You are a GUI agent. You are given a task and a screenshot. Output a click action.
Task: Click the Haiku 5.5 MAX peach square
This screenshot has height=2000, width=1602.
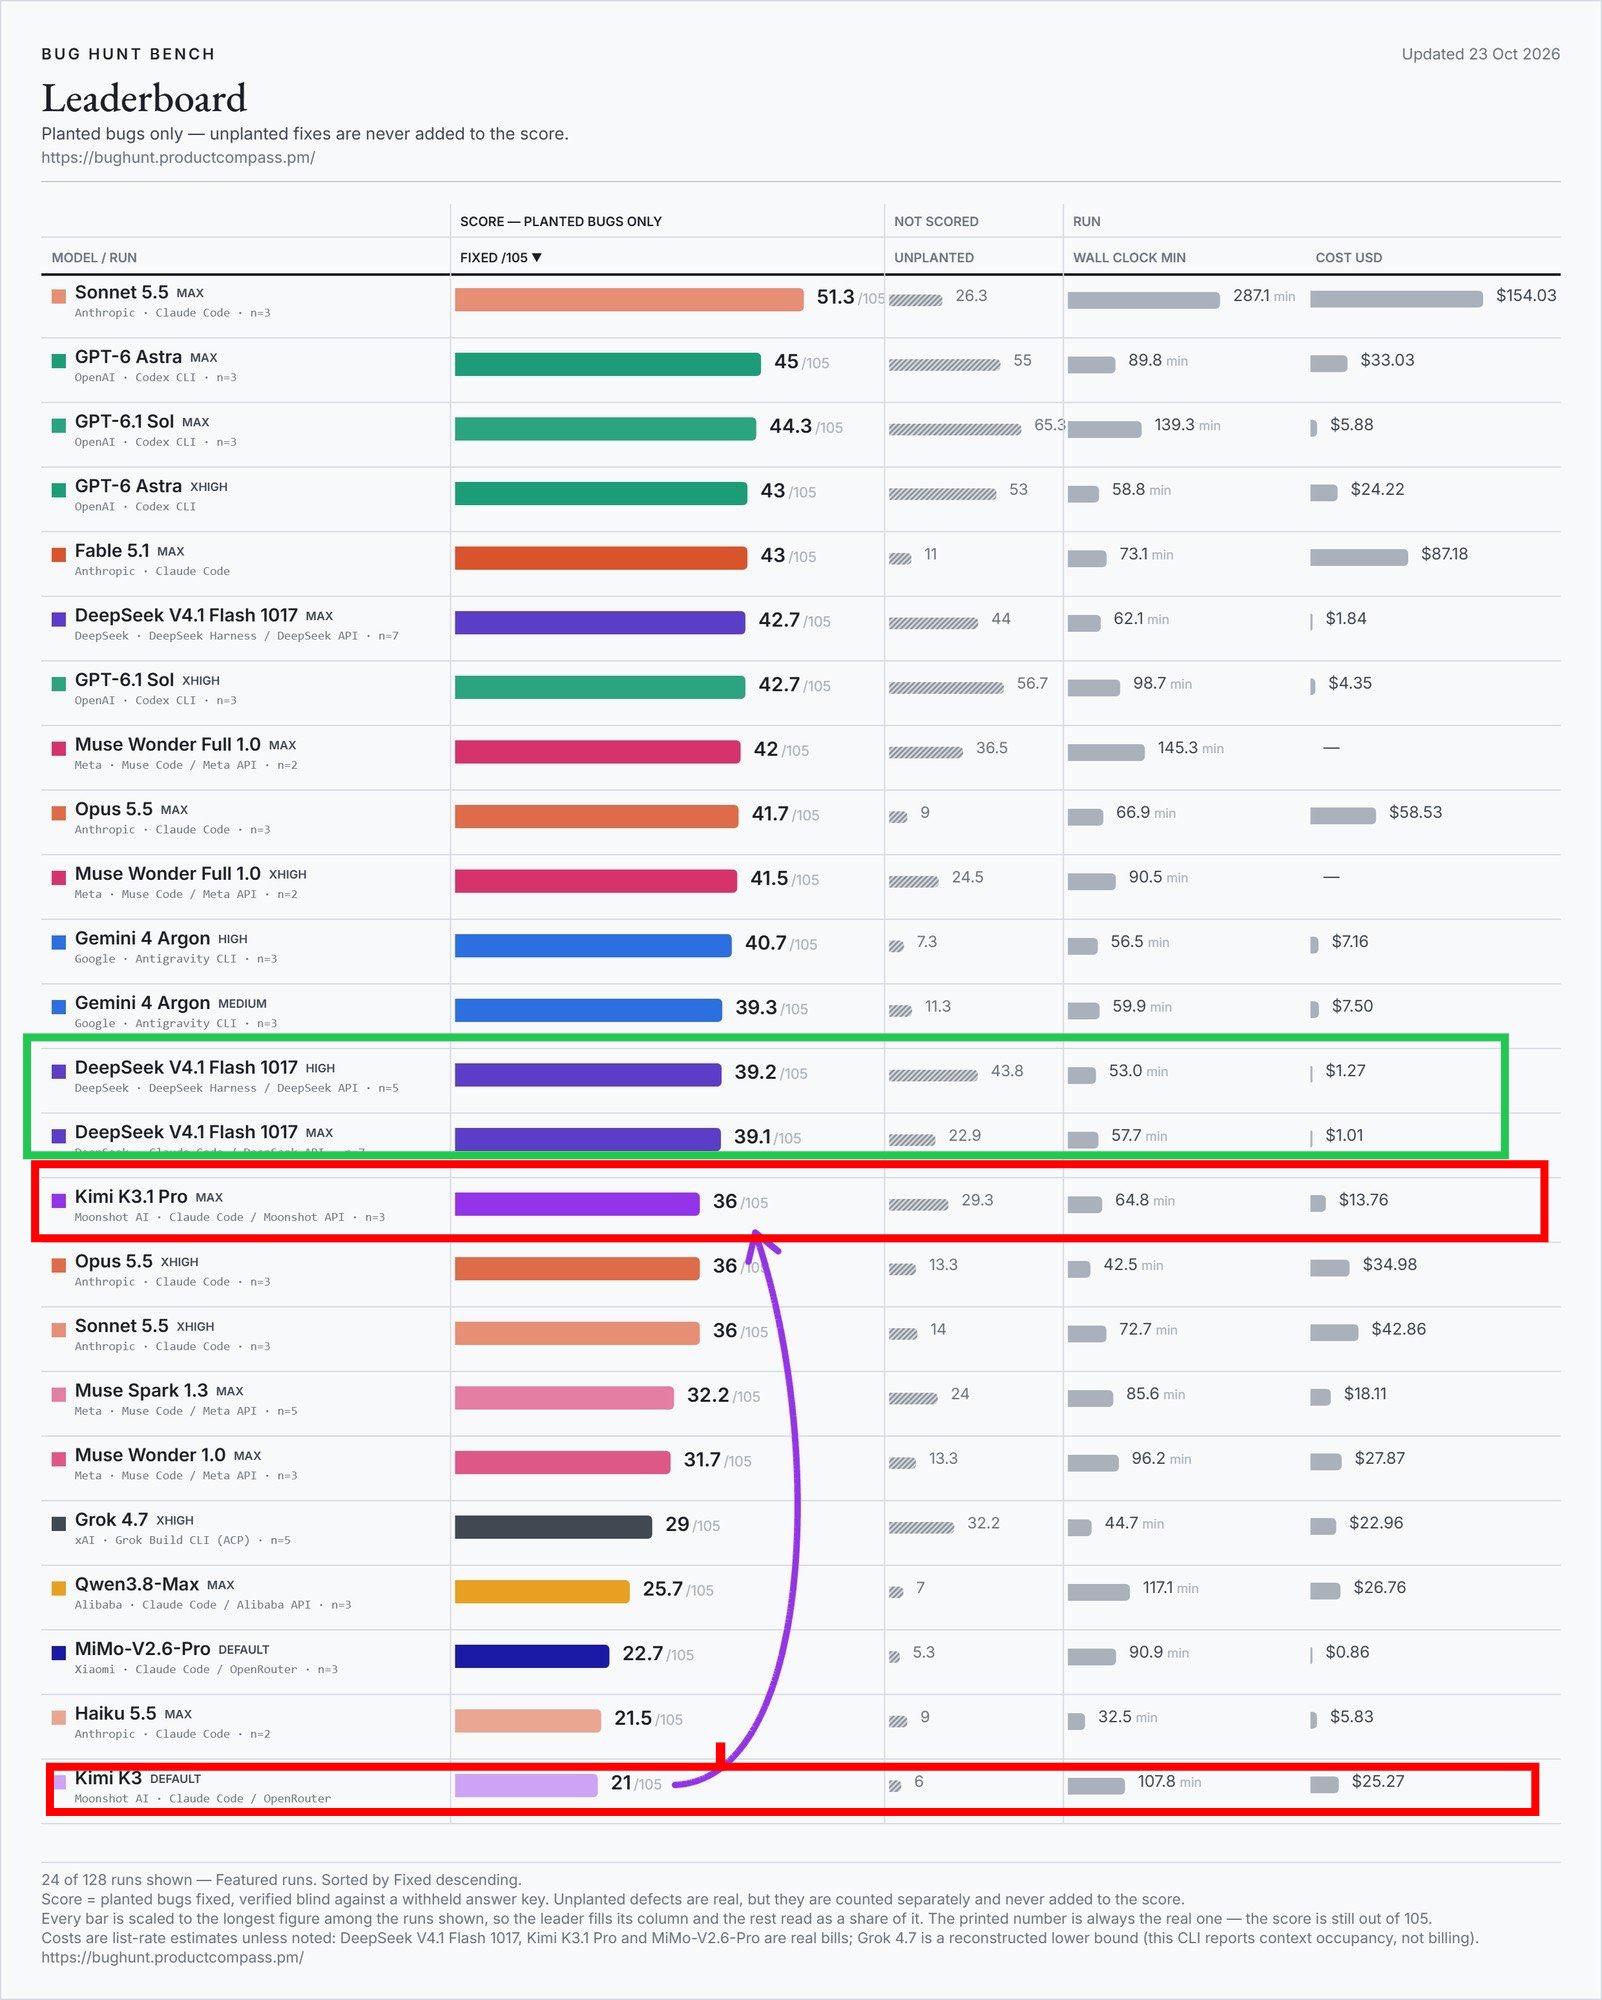click(x=59, y=1717)
